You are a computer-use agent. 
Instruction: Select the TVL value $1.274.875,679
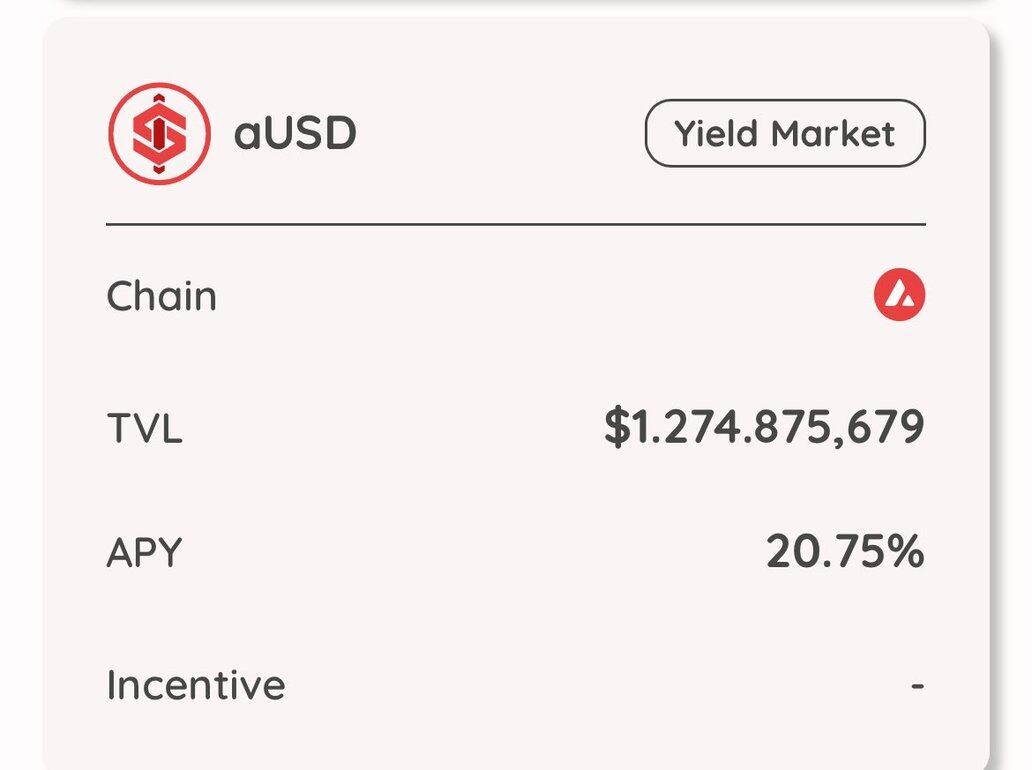(764, 427)
